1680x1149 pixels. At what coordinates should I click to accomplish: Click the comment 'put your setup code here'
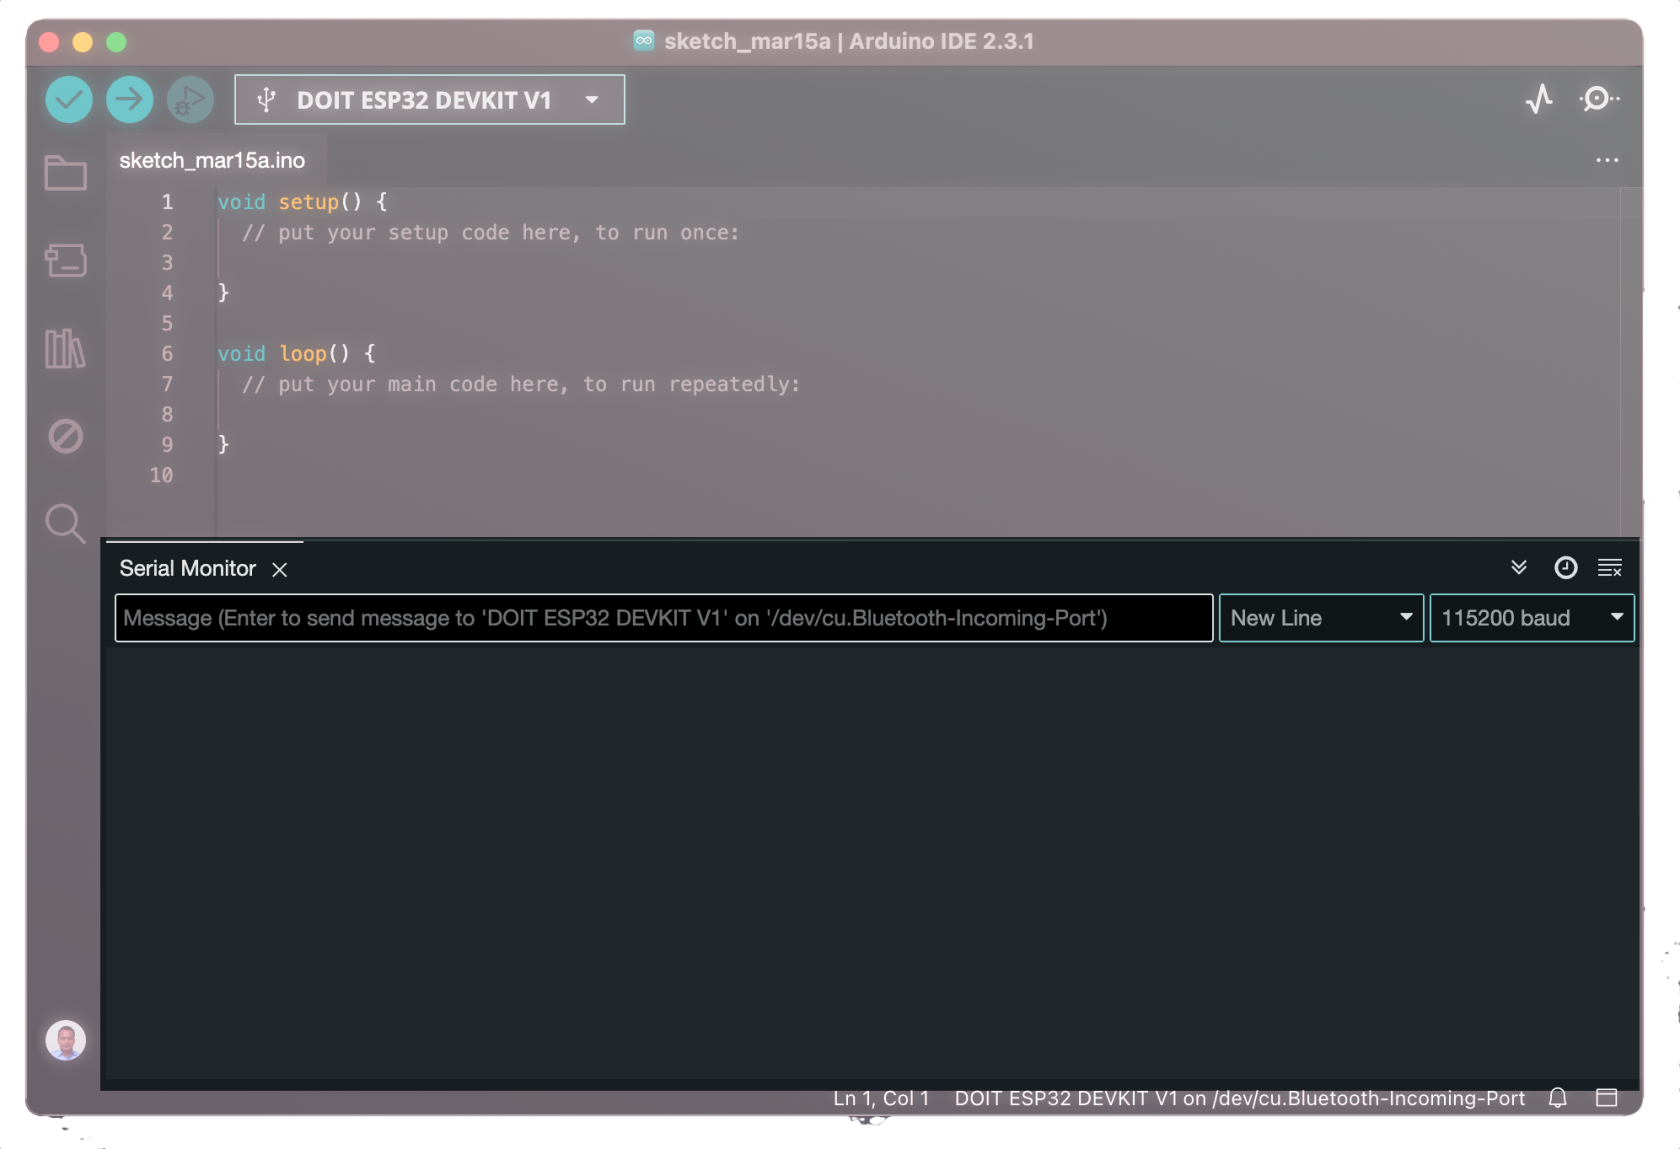pyautogui.click(x=490, y=233)
